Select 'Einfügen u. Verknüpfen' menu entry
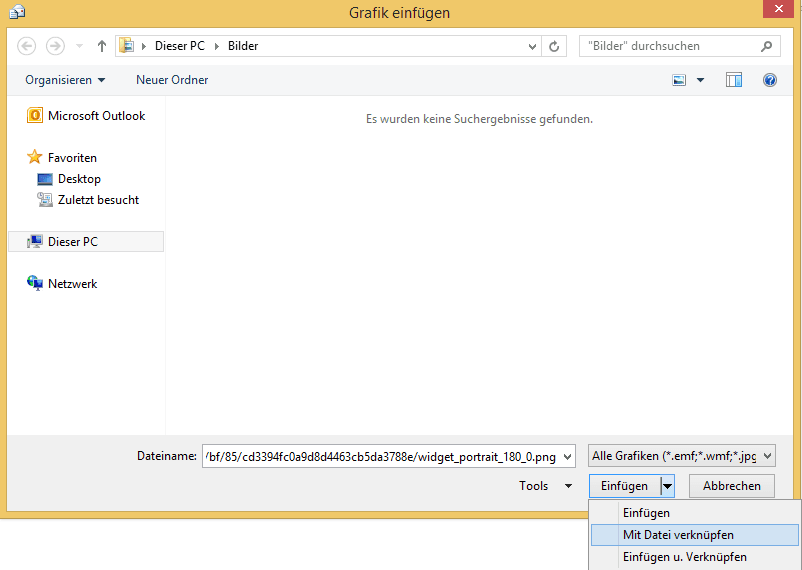This screenshot has height=570, width=802. 684,557
